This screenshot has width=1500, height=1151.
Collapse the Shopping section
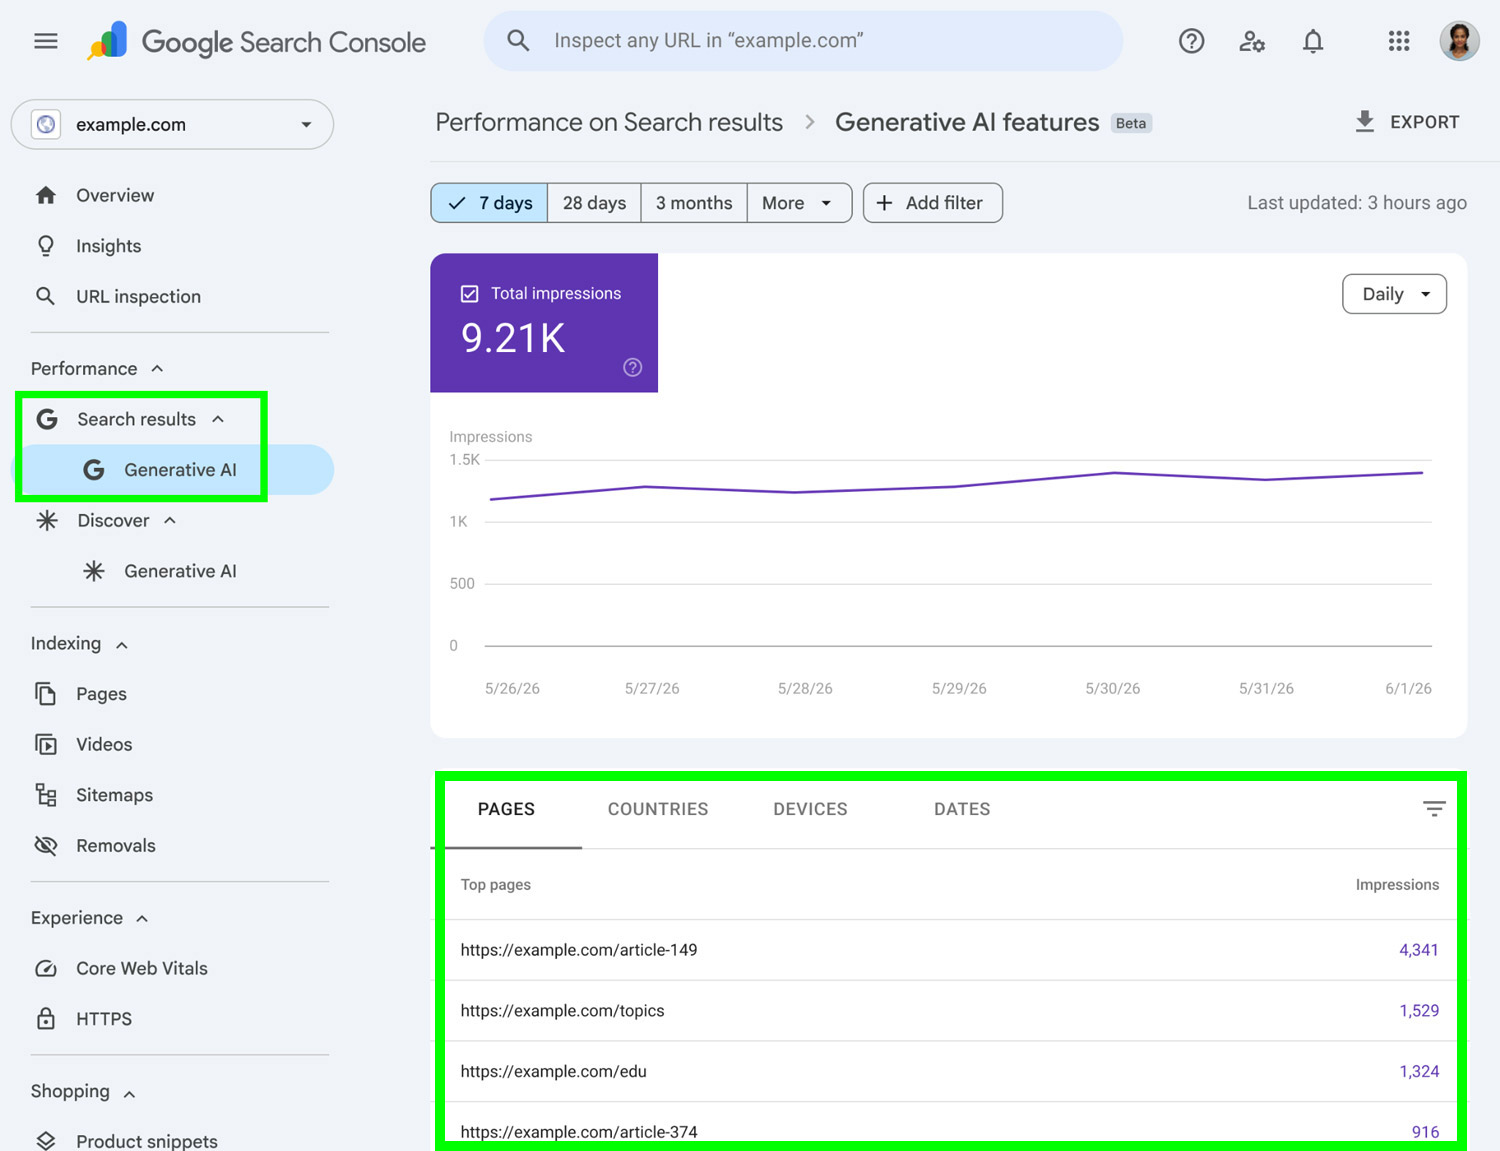point(129,1093)
